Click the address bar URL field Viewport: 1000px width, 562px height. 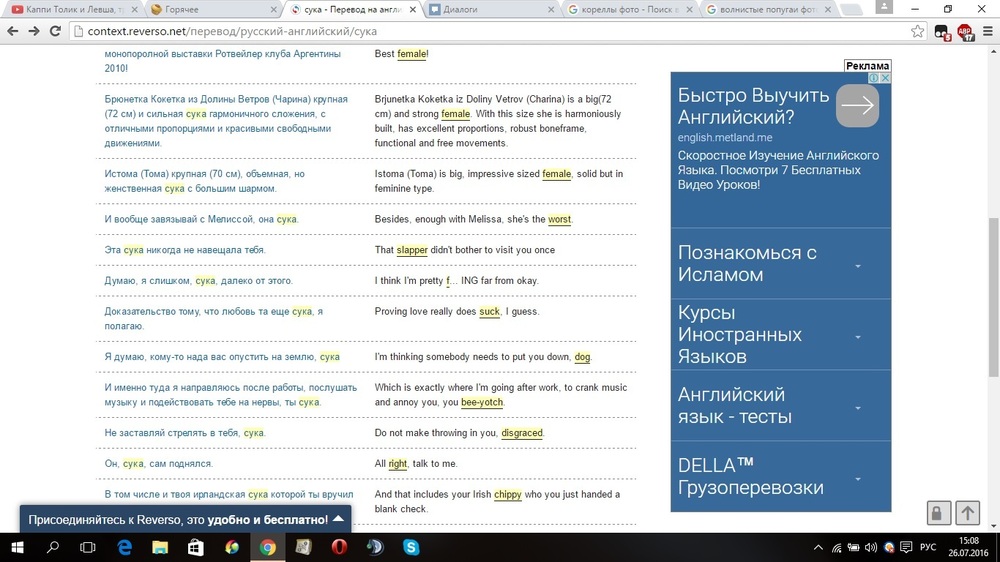click(490, 31)
